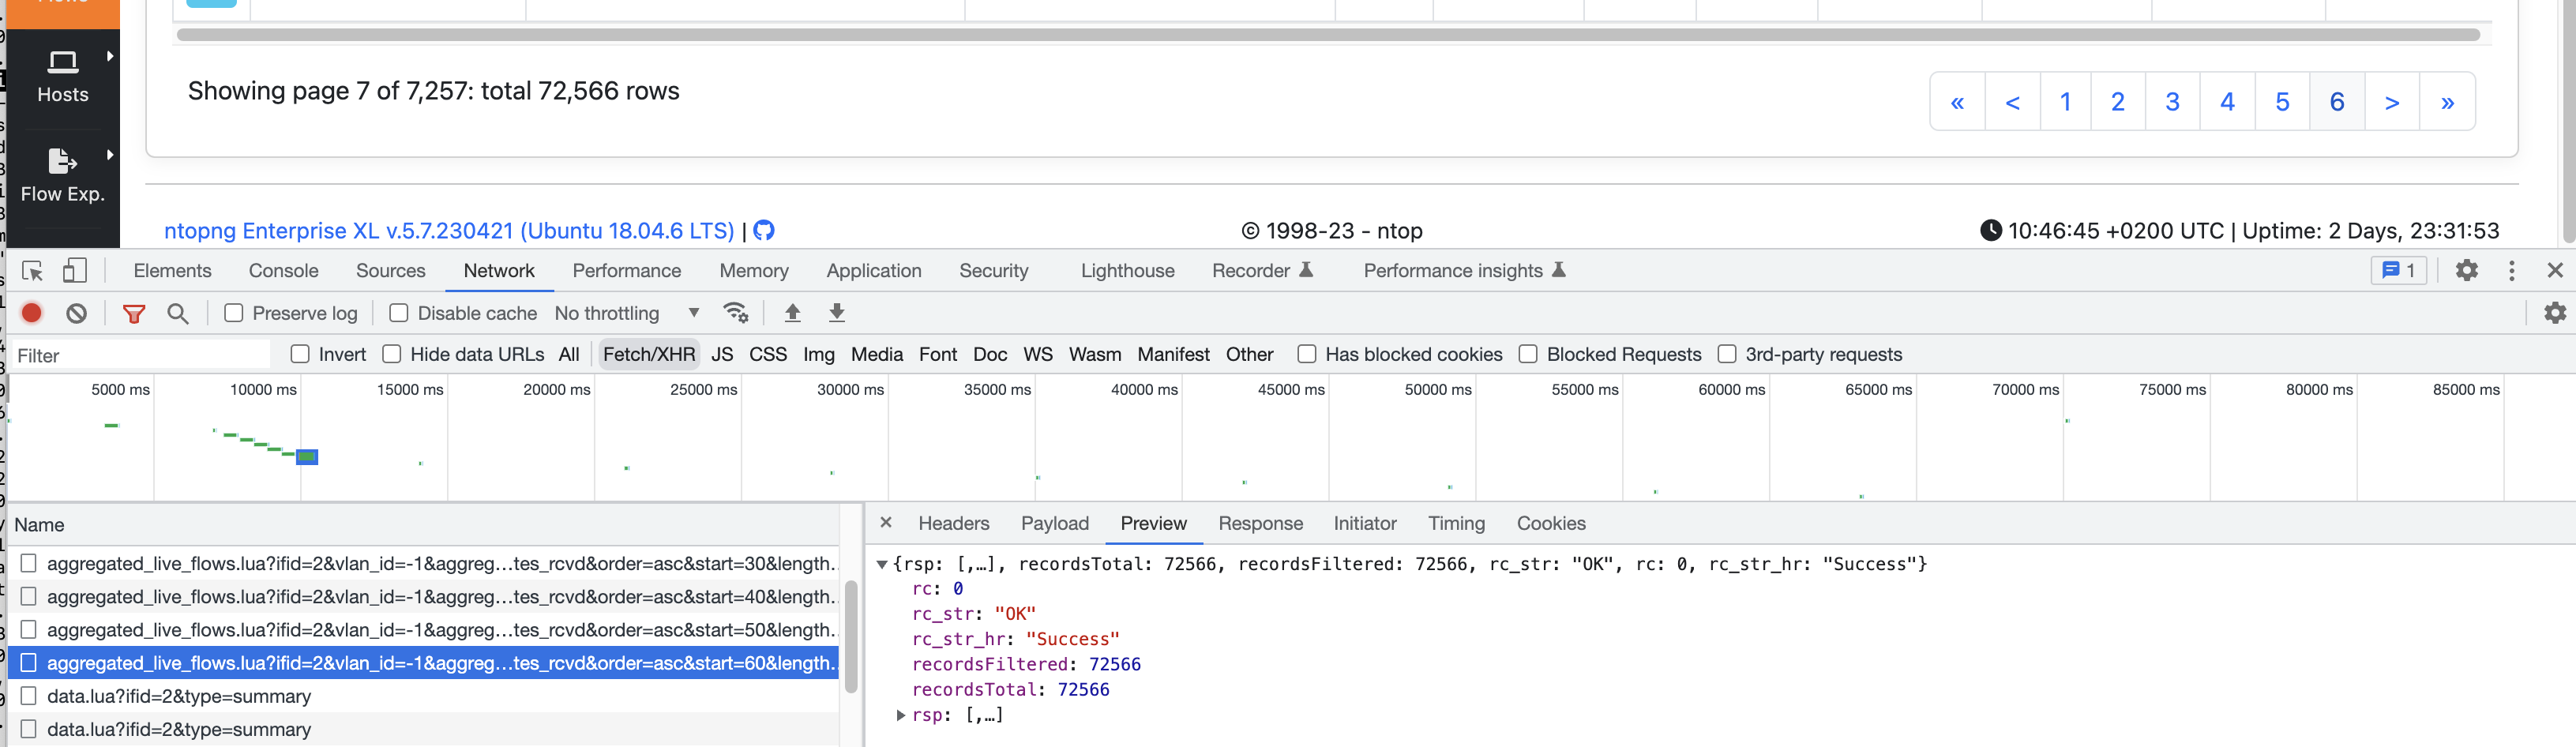Search through network headers and responses
Screen dimensions: 2576x747
(x=179, y=313)
